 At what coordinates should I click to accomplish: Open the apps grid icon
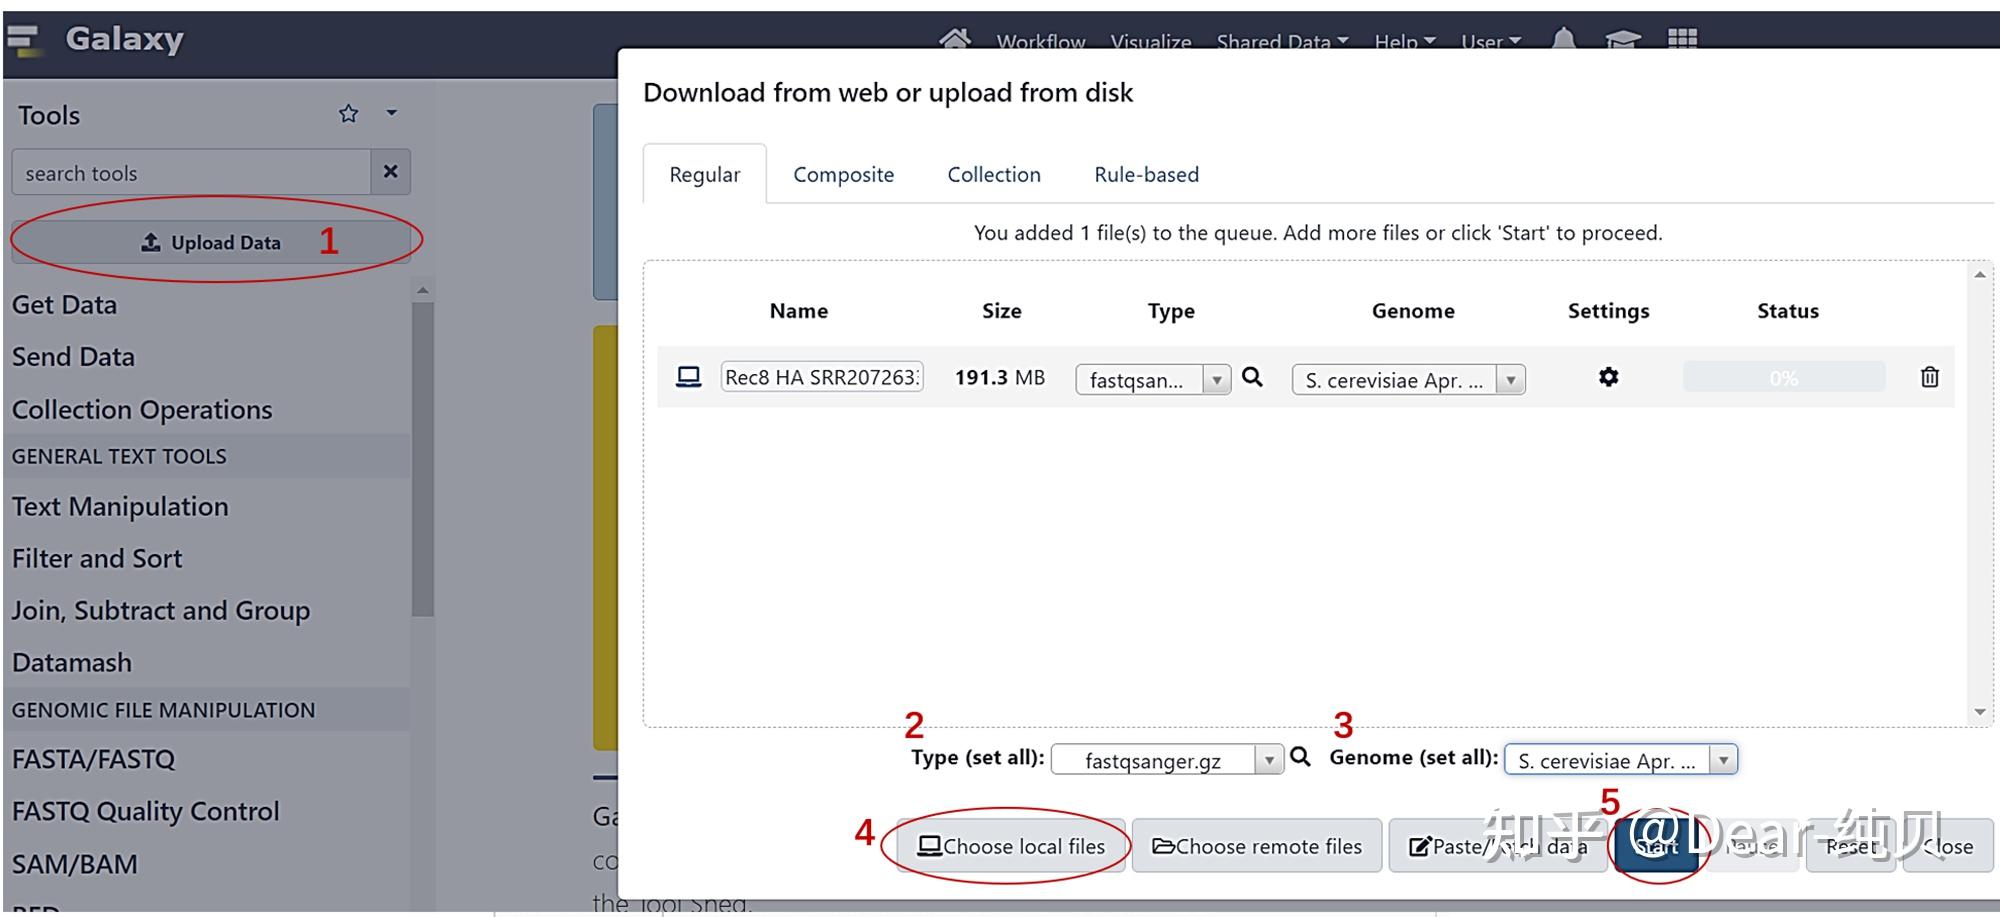[1682, 39]
